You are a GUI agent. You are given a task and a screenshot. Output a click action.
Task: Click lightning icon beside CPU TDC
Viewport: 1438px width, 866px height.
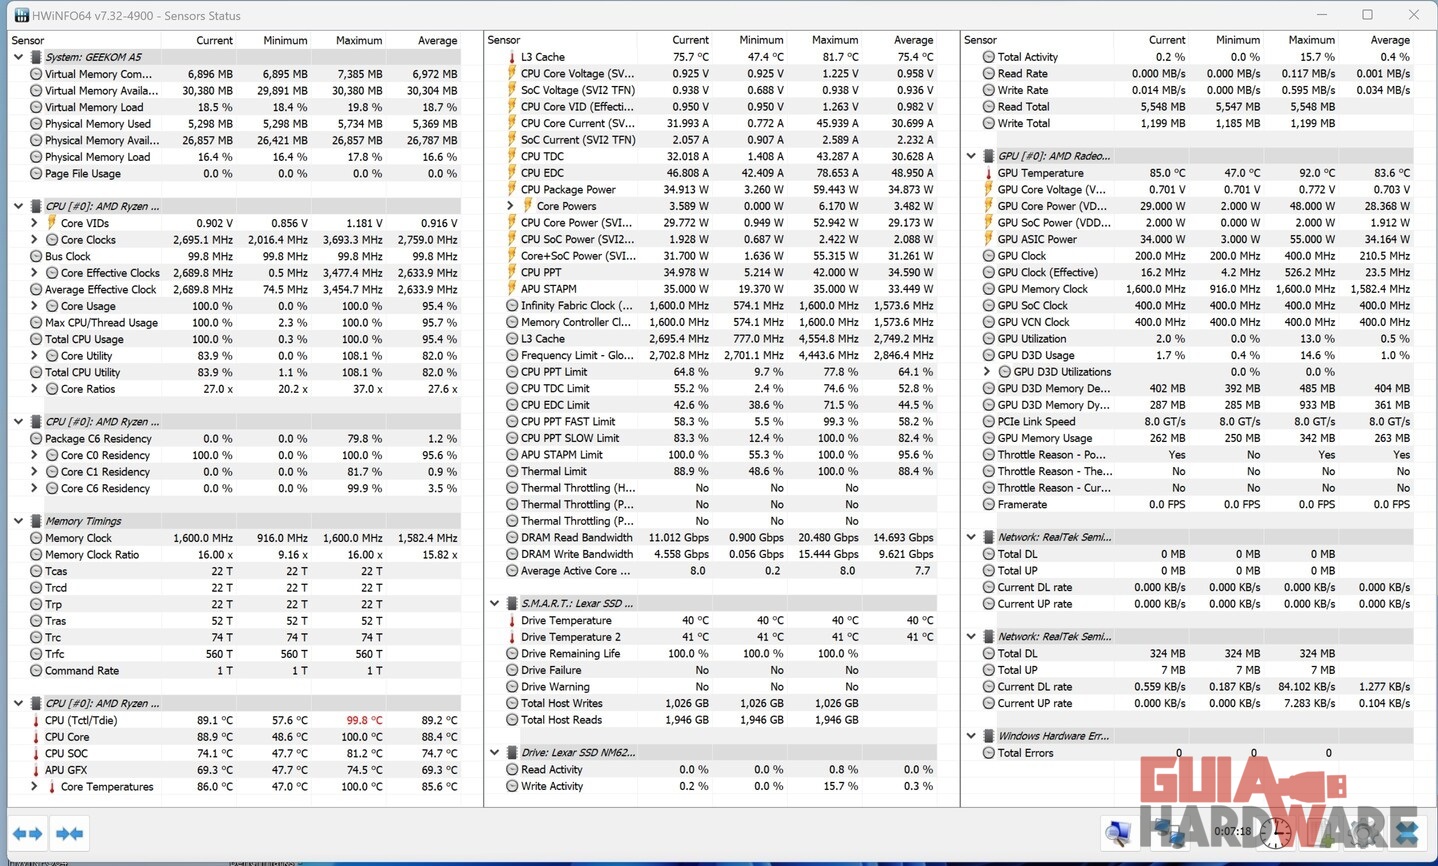(512, 156)
